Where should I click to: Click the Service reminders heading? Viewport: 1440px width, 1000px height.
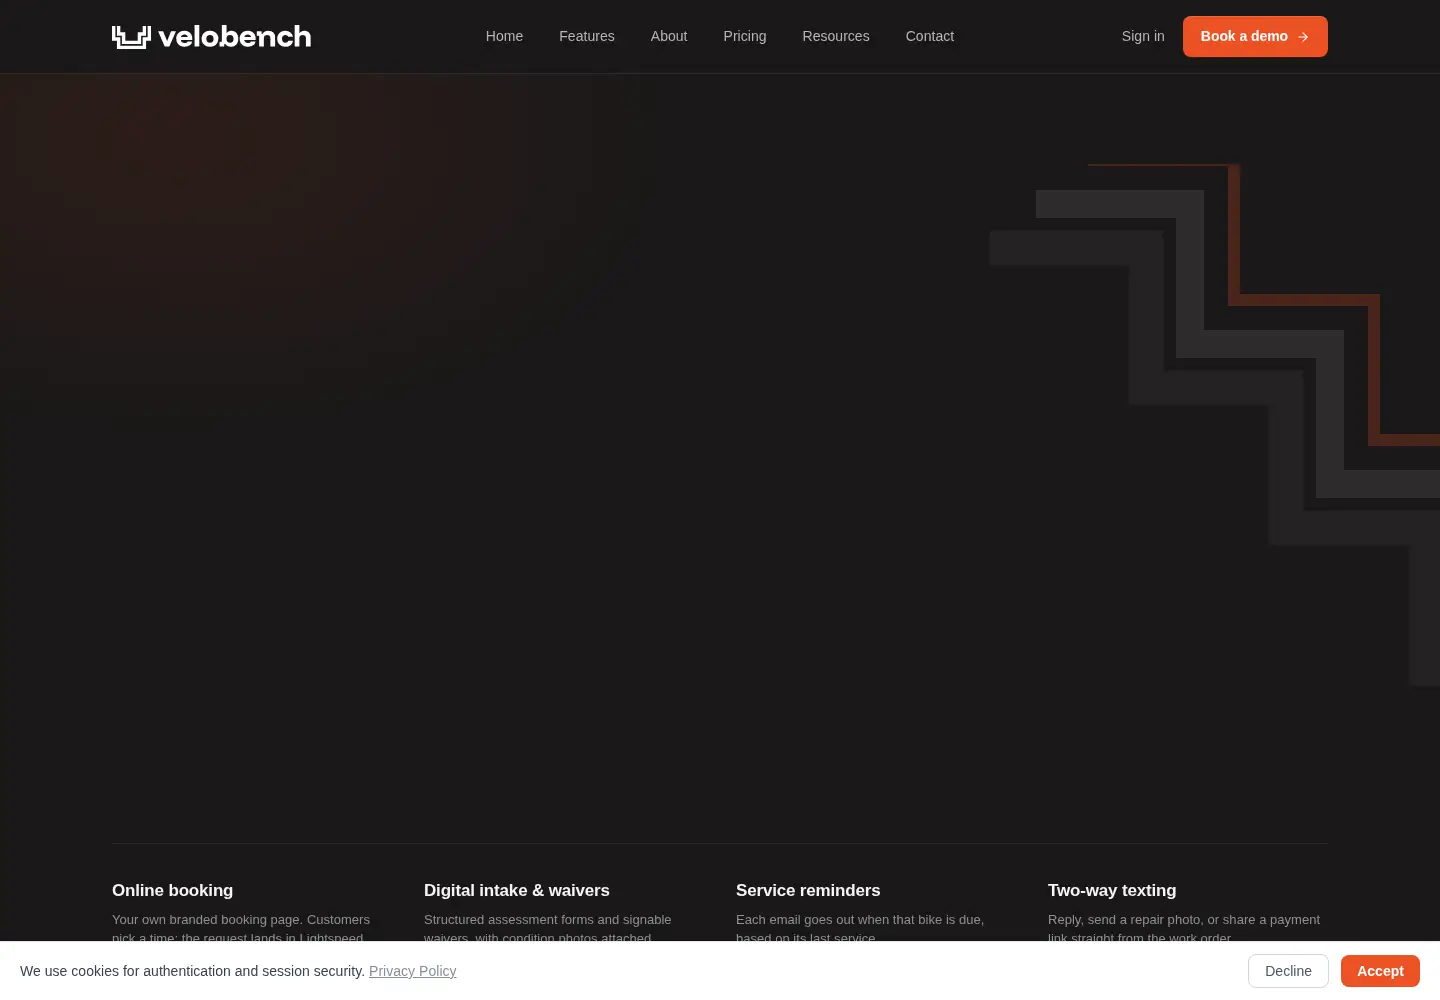808,890
